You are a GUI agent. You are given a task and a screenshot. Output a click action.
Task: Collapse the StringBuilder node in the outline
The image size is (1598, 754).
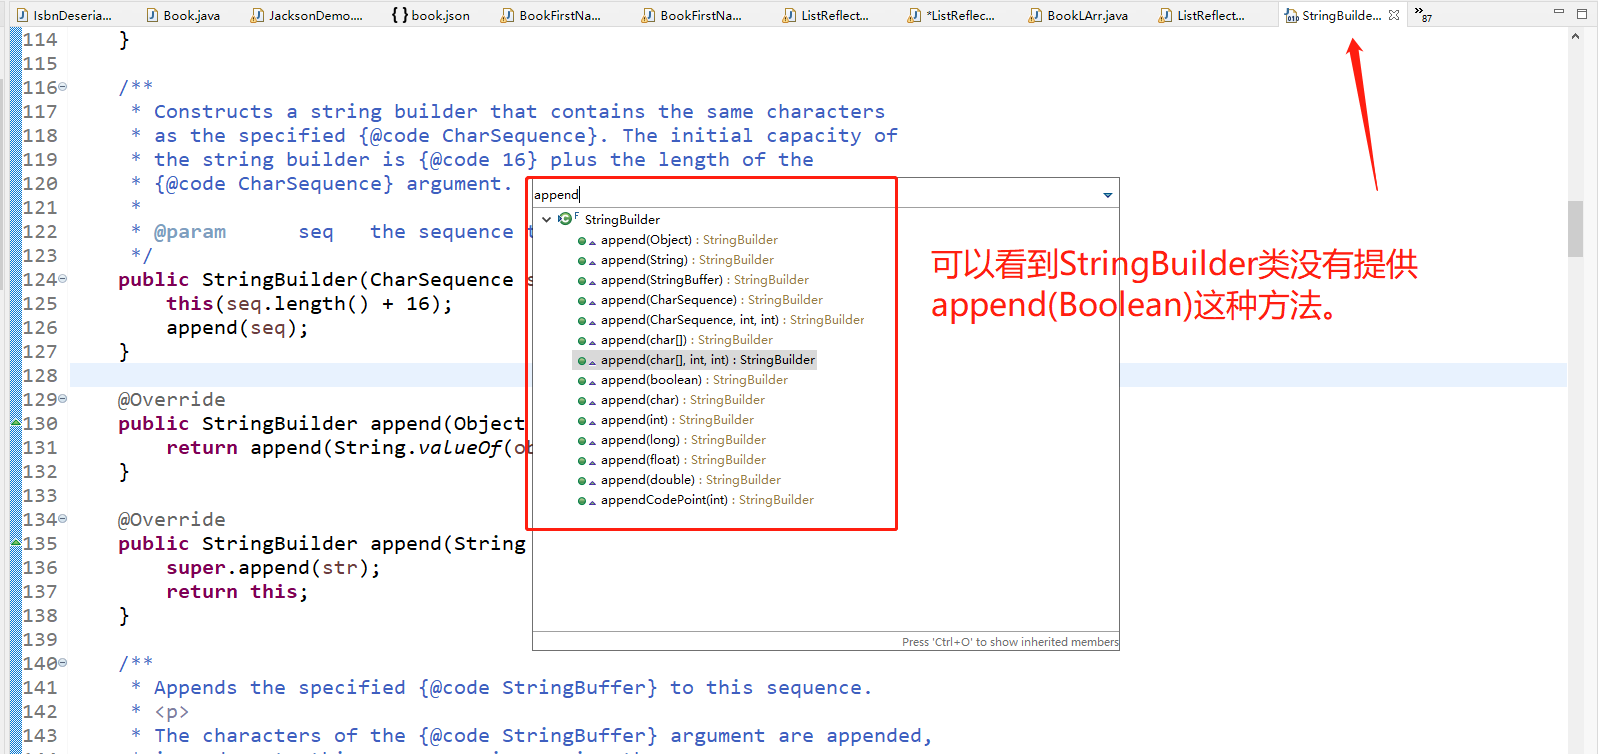coord(546,219)
